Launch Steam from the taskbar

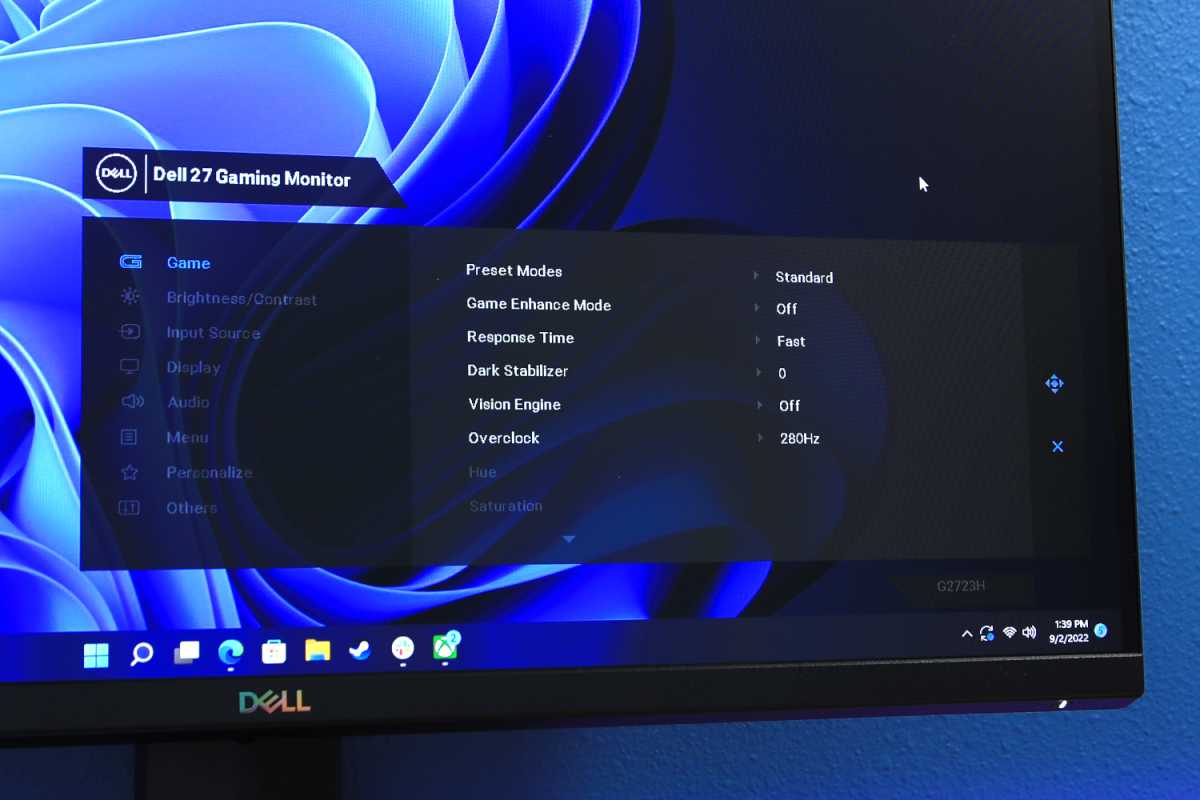coord(360,650)
